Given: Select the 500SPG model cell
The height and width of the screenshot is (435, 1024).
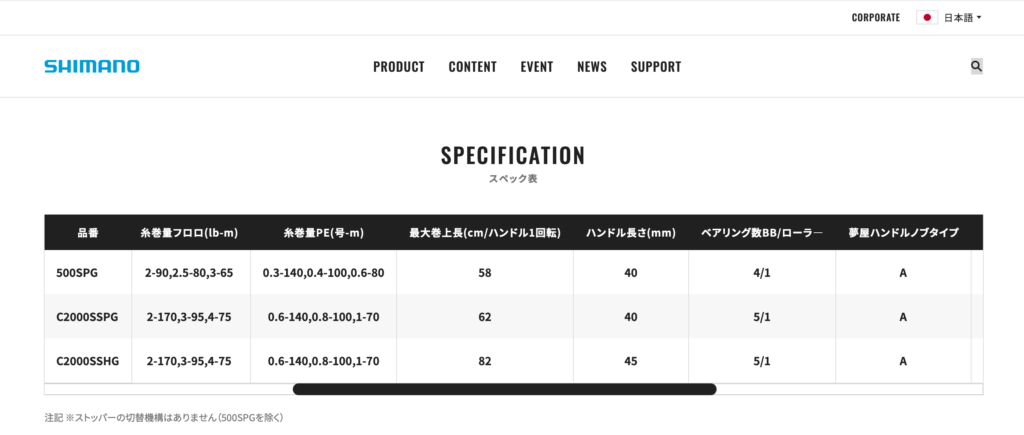Looking at the screenshot, I should 77,272.
